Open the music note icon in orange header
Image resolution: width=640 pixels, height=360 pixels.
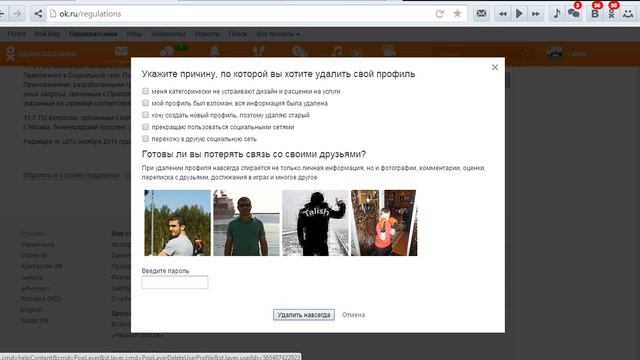[x=336, y=51]
